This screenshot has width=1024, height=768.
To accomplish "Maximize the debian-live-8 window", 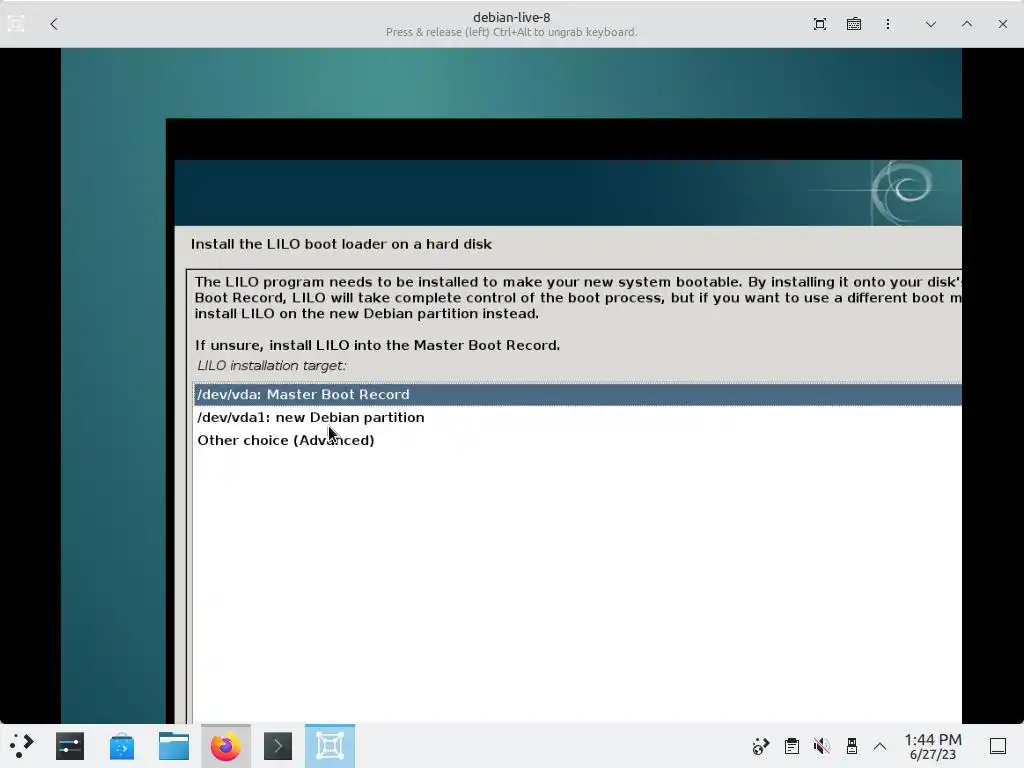I will (967, 24).
